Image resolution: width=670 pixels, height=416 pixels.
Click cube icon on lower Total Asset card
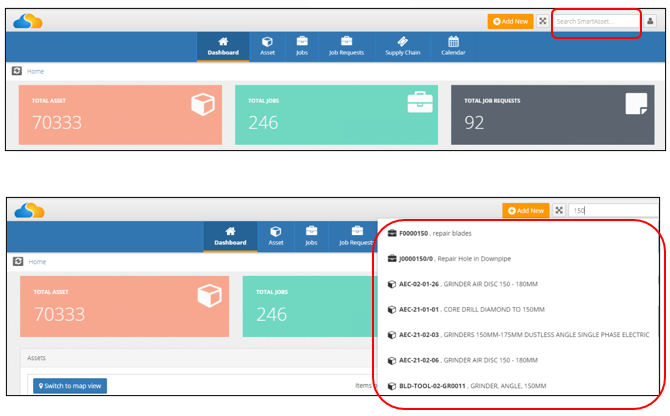209,296
